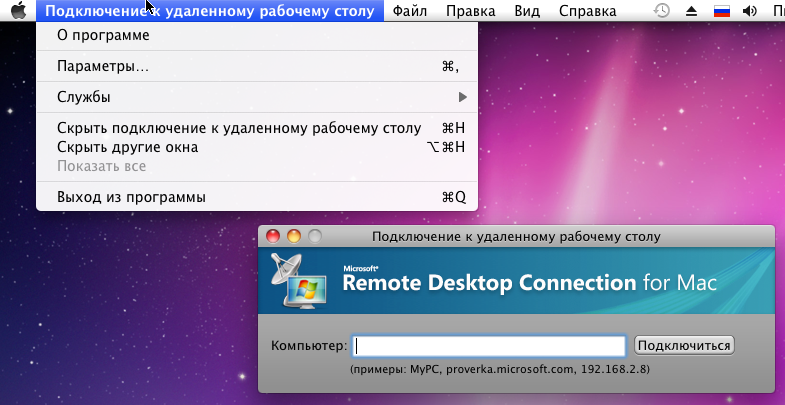Open the Вид menu

coord(527,11)
